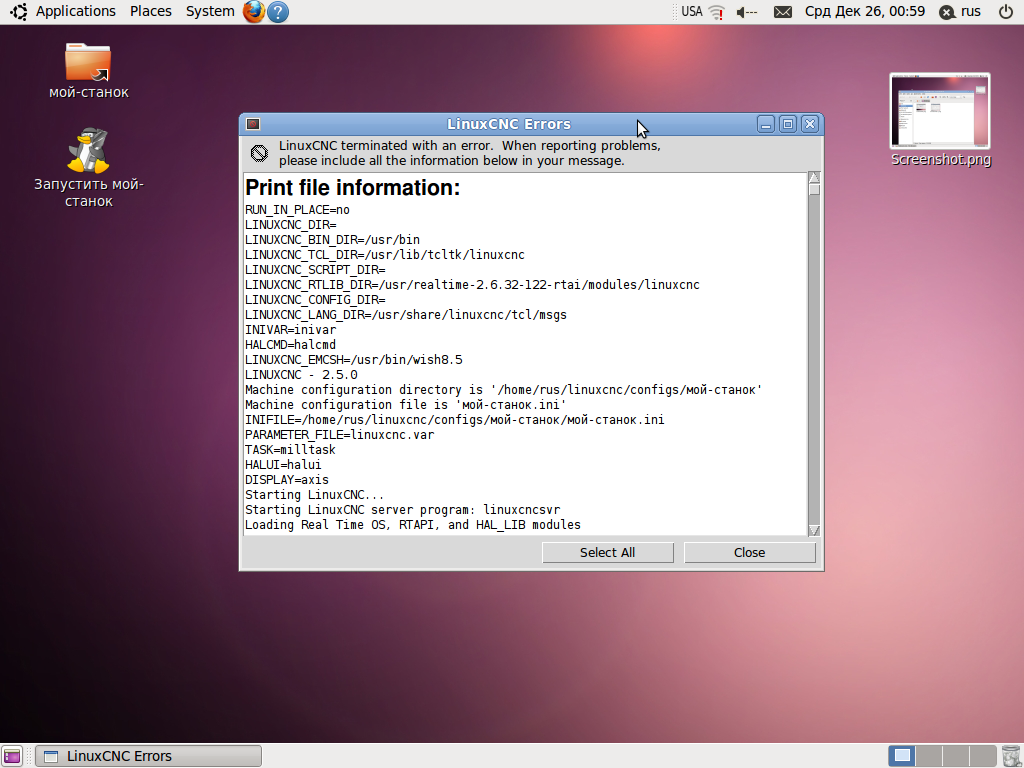Click the USA keyboard layout indicator
The width and height of the screenshot is (1024, 768).
(692, 12)
